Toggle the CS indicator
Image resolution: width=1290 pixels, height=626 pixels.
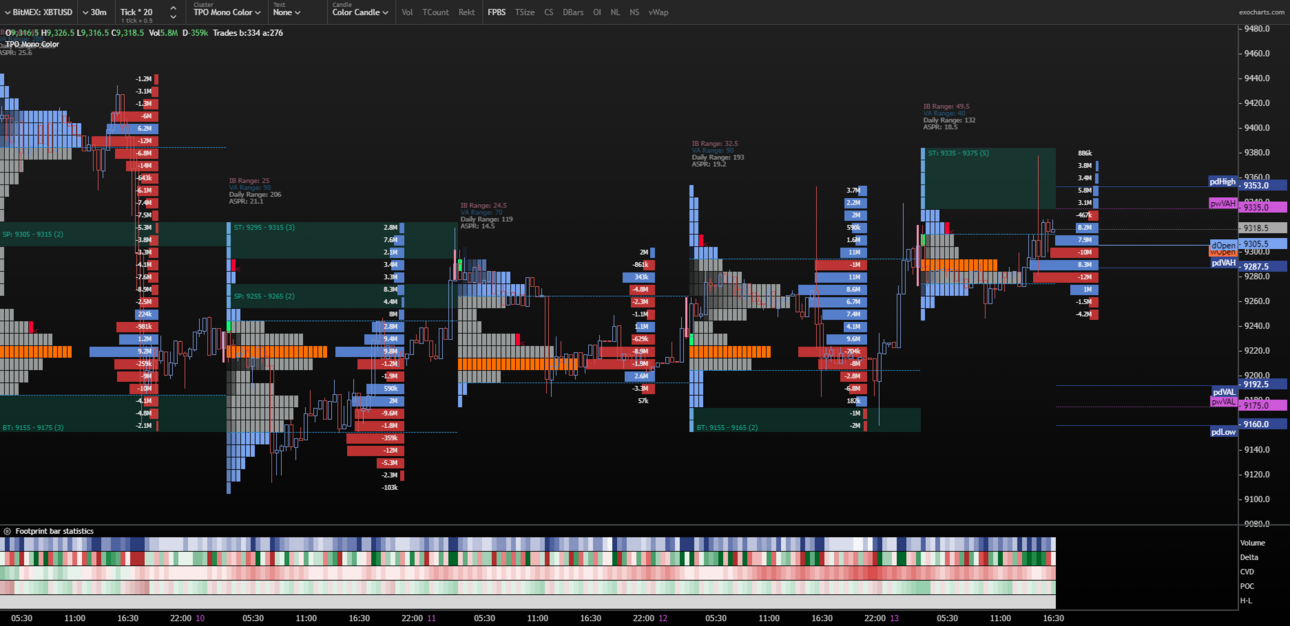549,12
